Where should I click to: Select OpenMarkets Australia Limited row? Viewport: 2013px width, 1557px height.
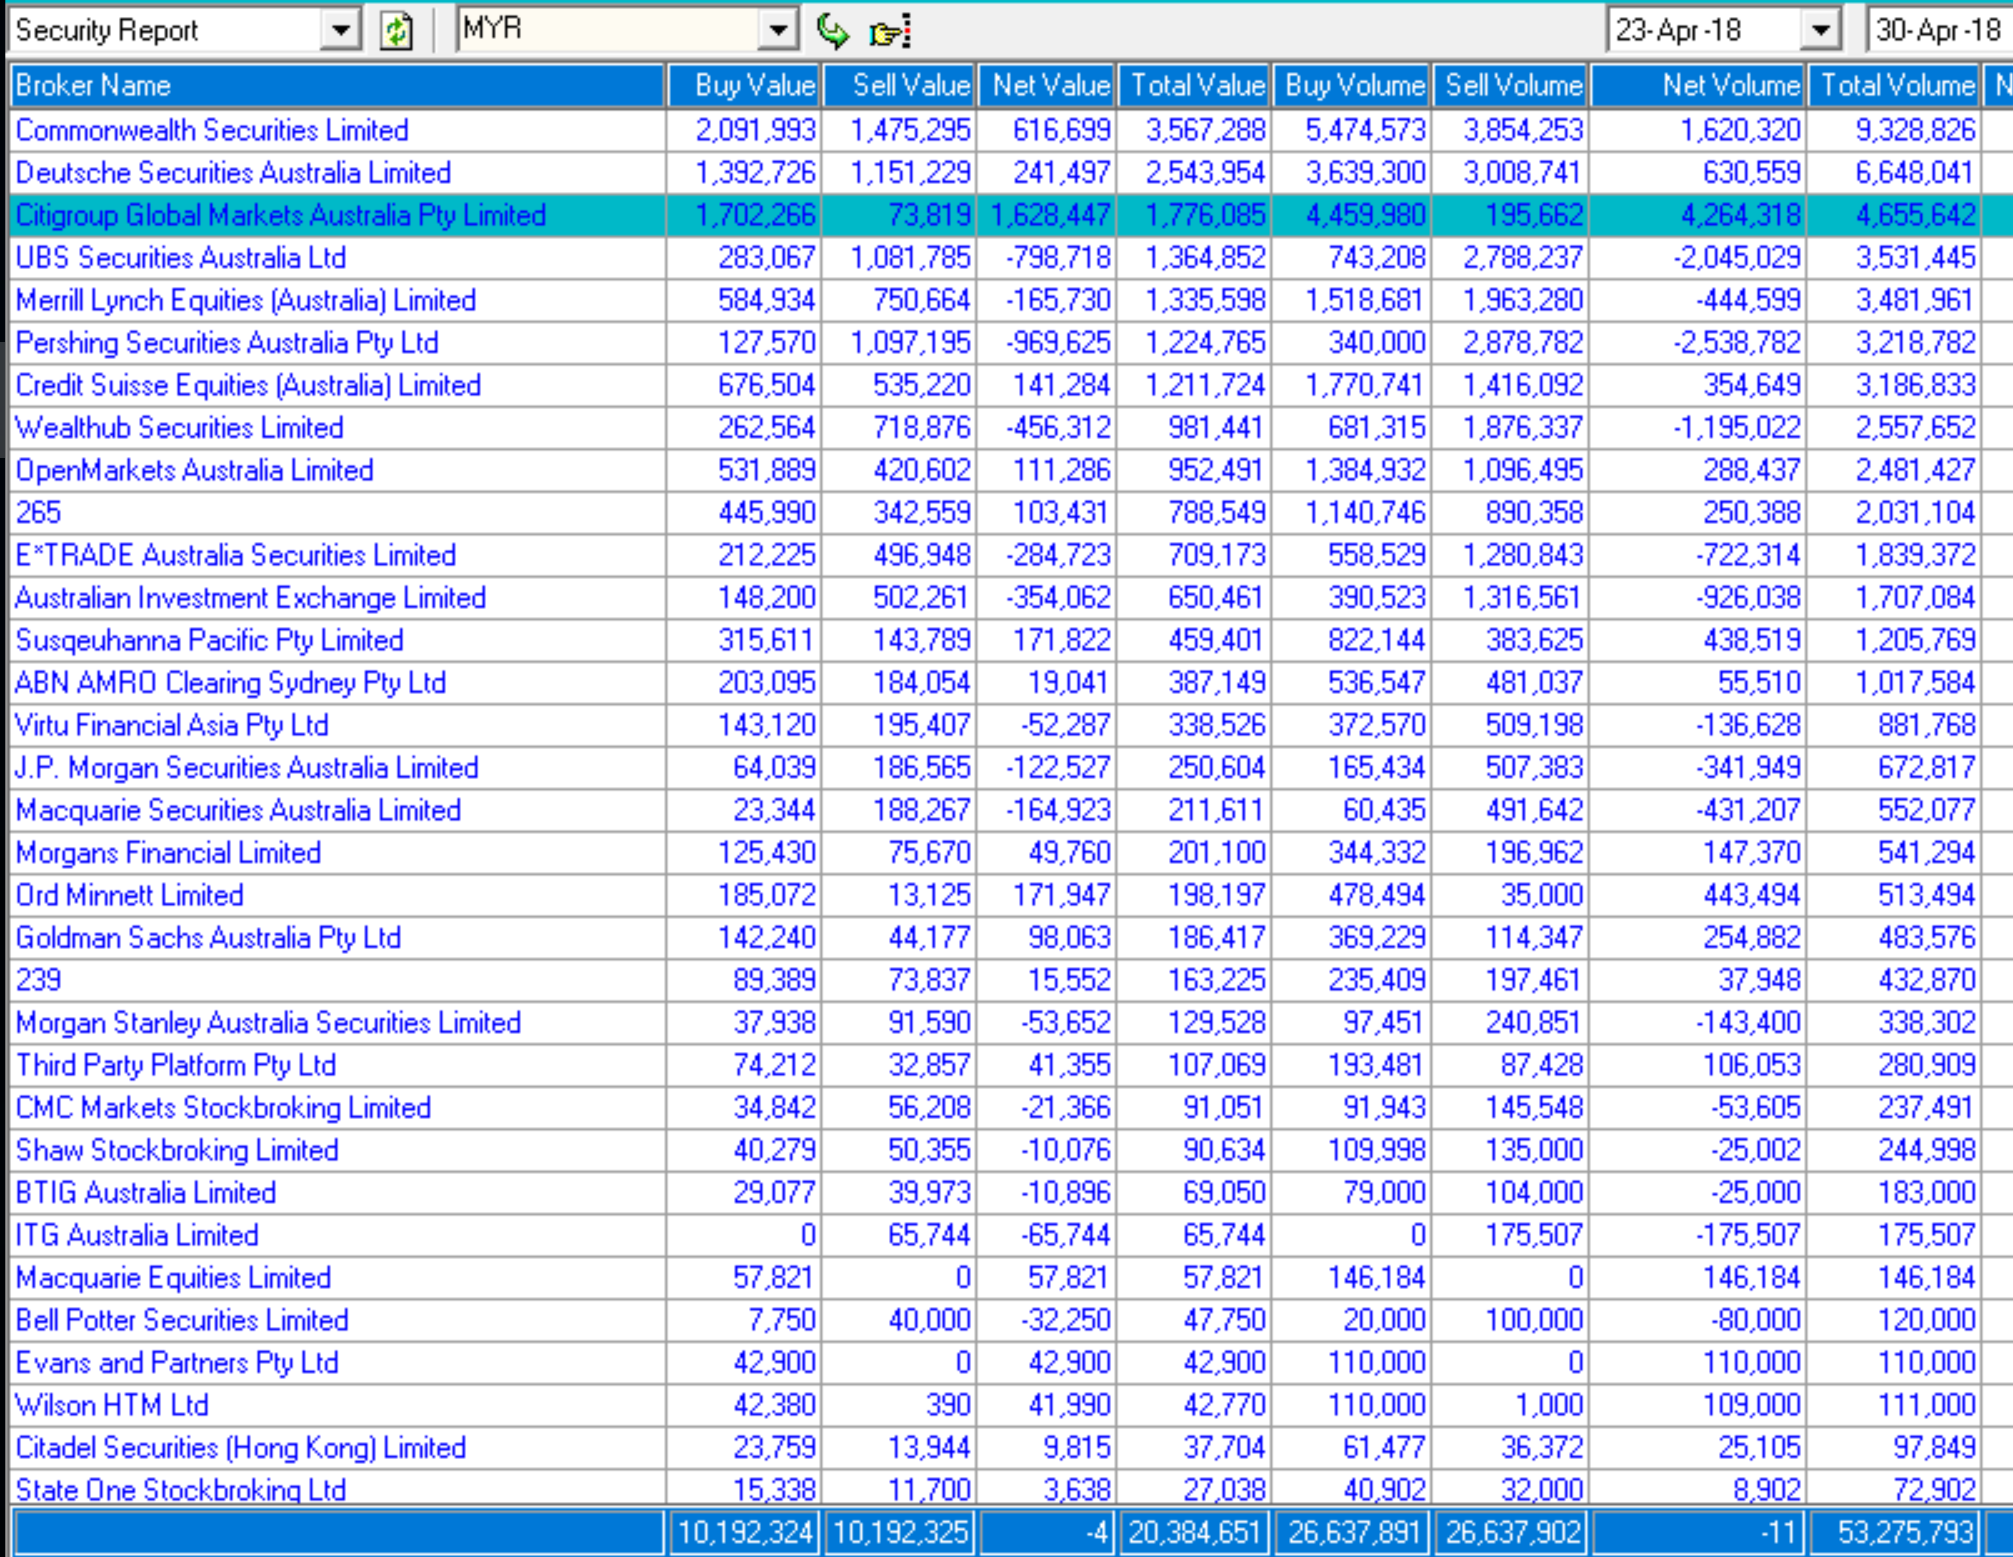pos(1011,470)
